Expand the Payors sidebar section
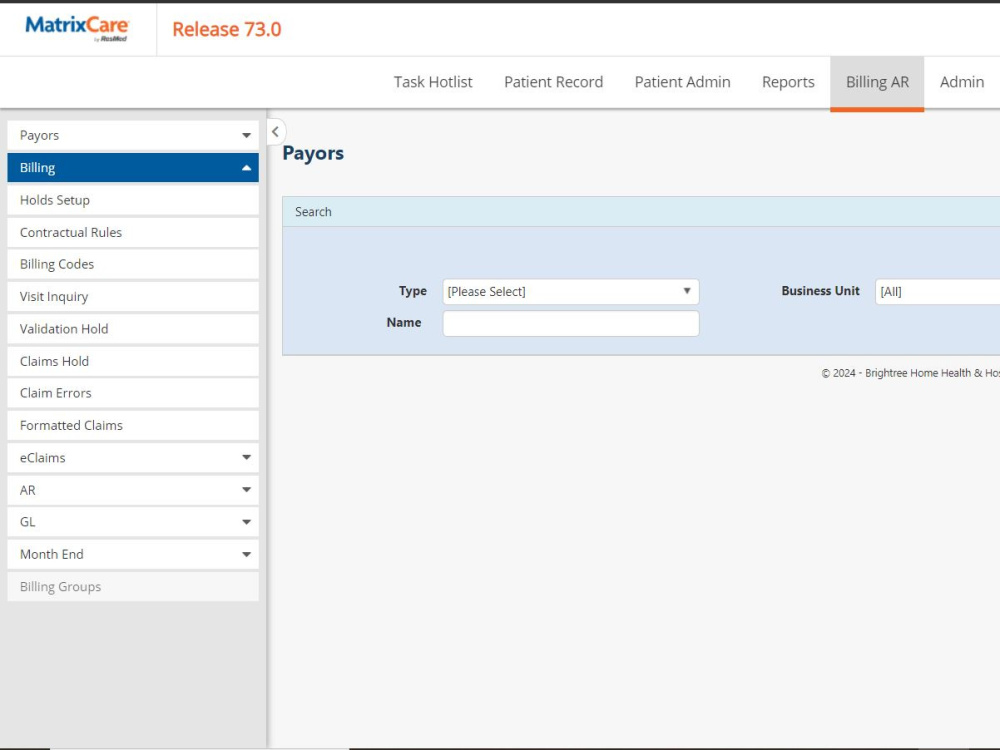The width and height of the screenshot is (1000, 750). coord(133,135)
